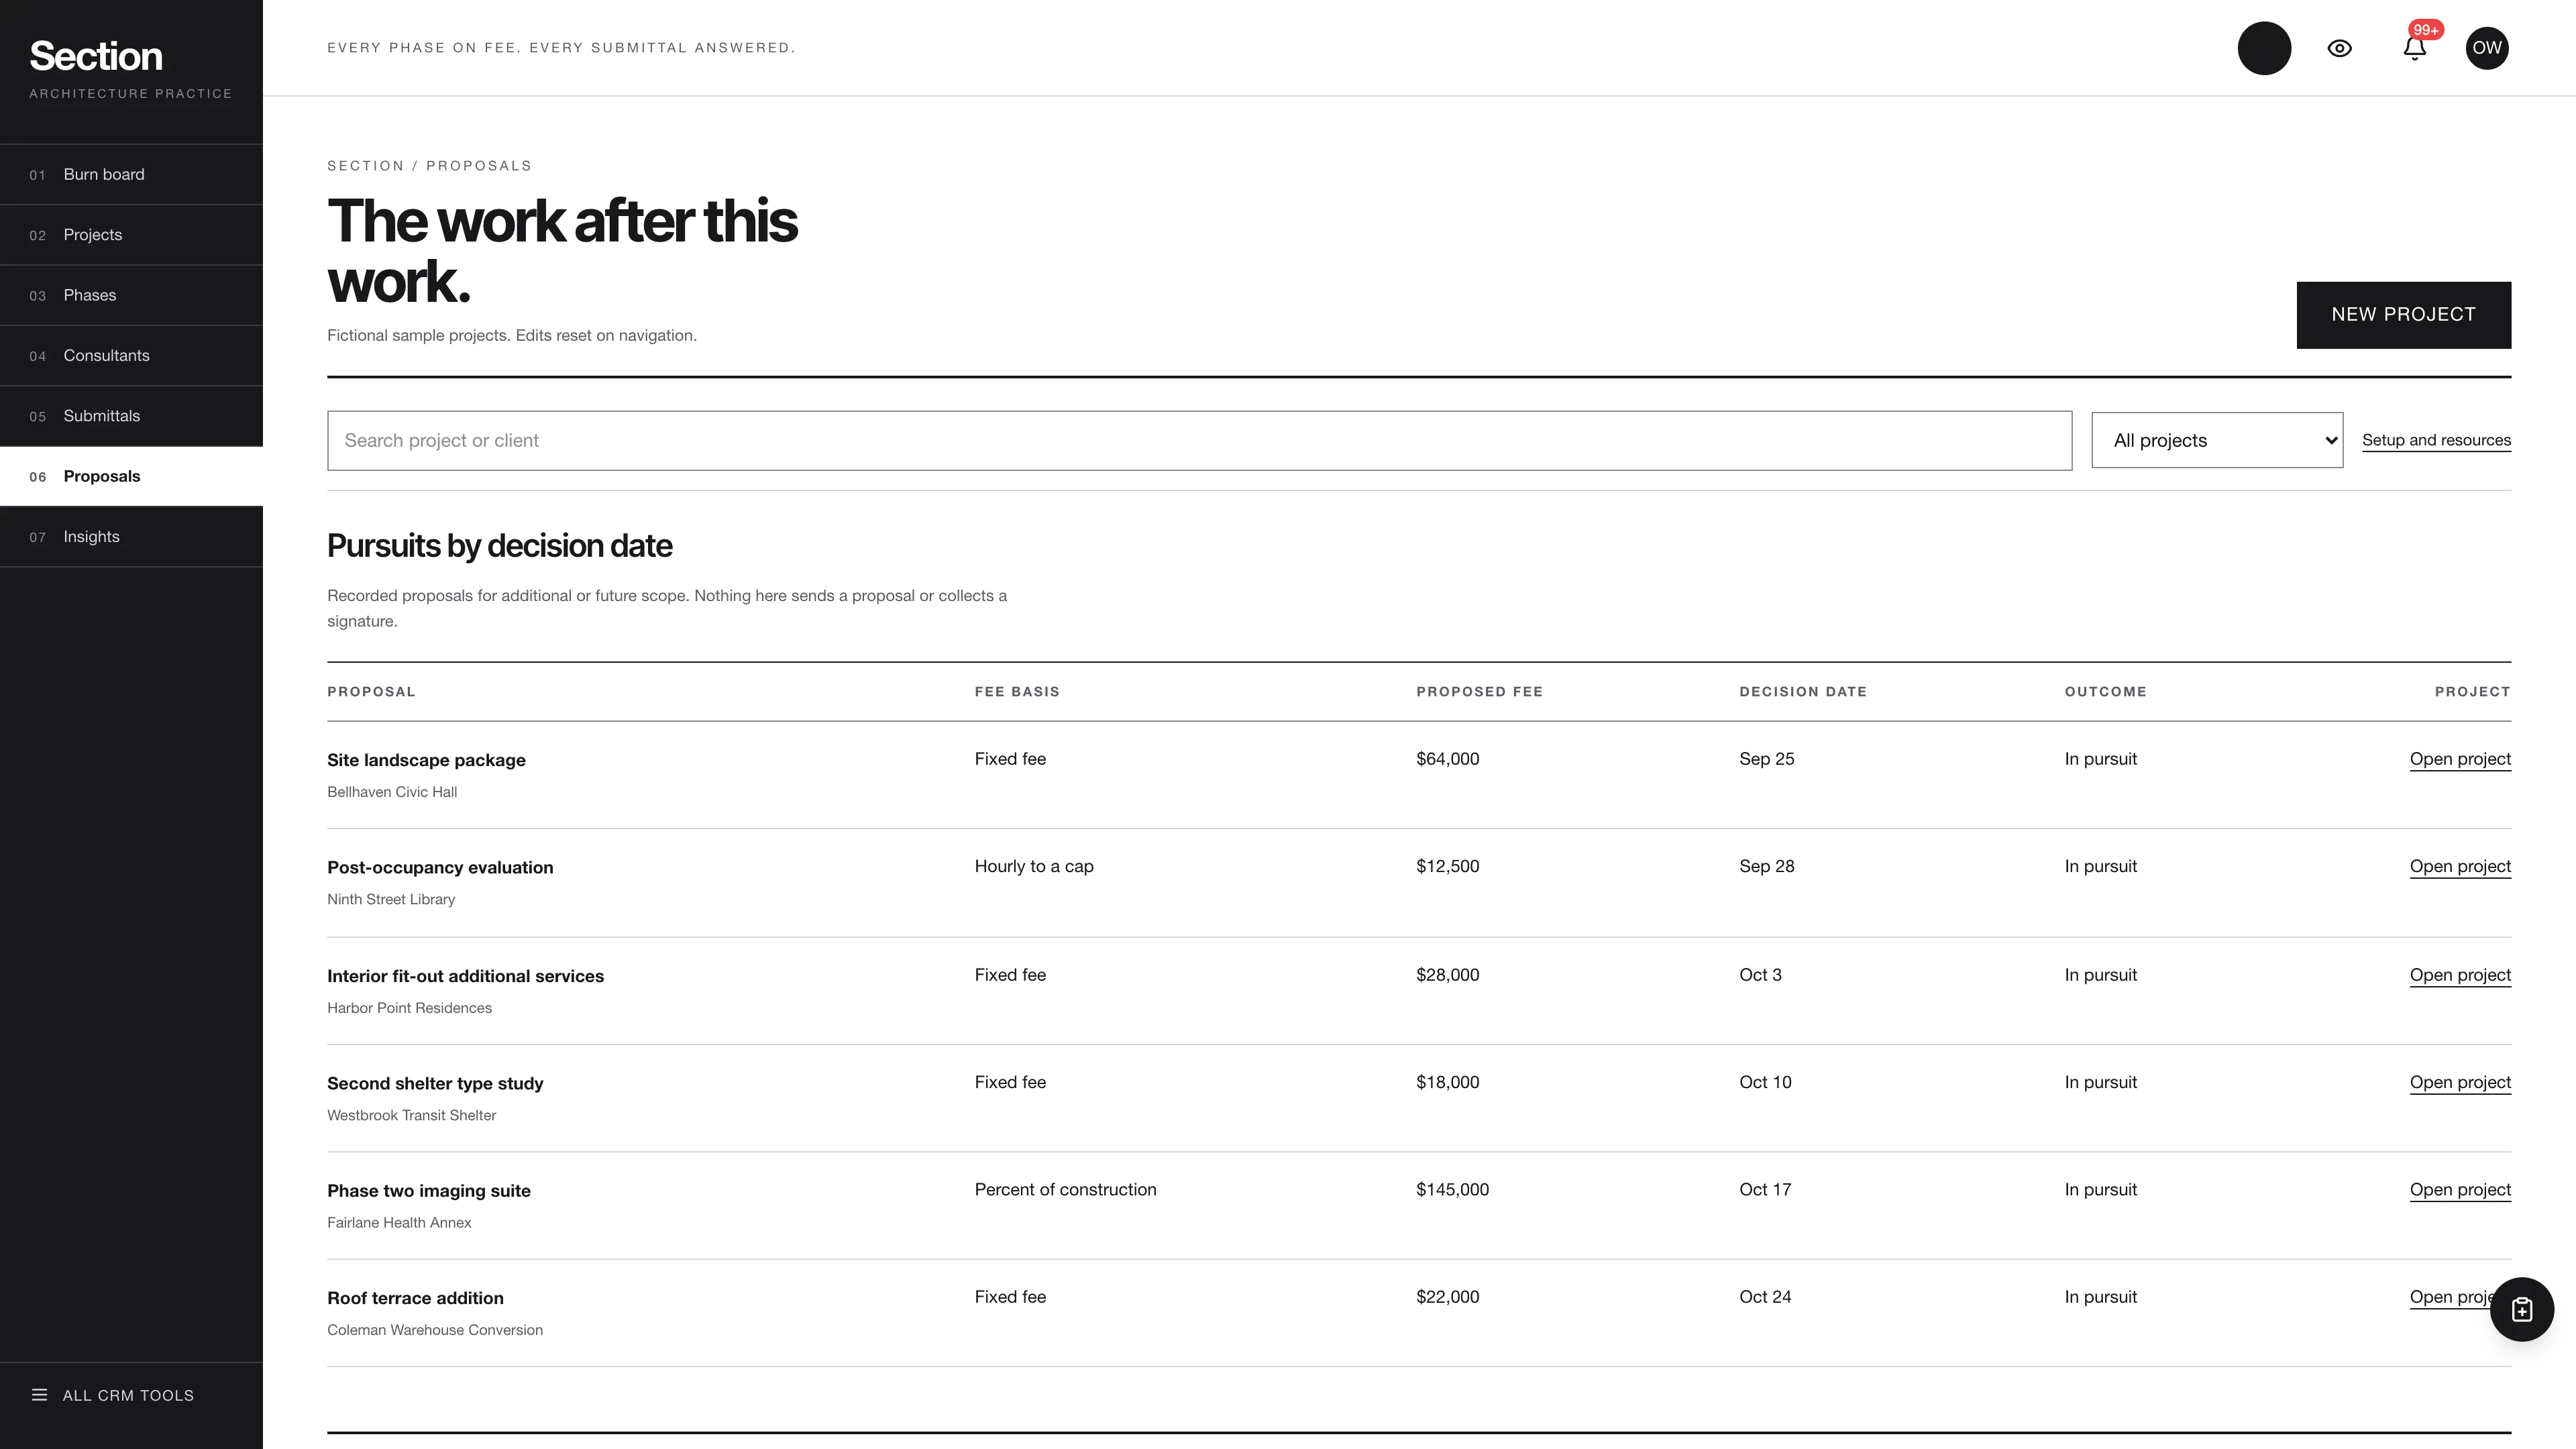Click the $145,000 proposed fee
This screenshot has width=2576, height=1449.
(1452, 1189)
